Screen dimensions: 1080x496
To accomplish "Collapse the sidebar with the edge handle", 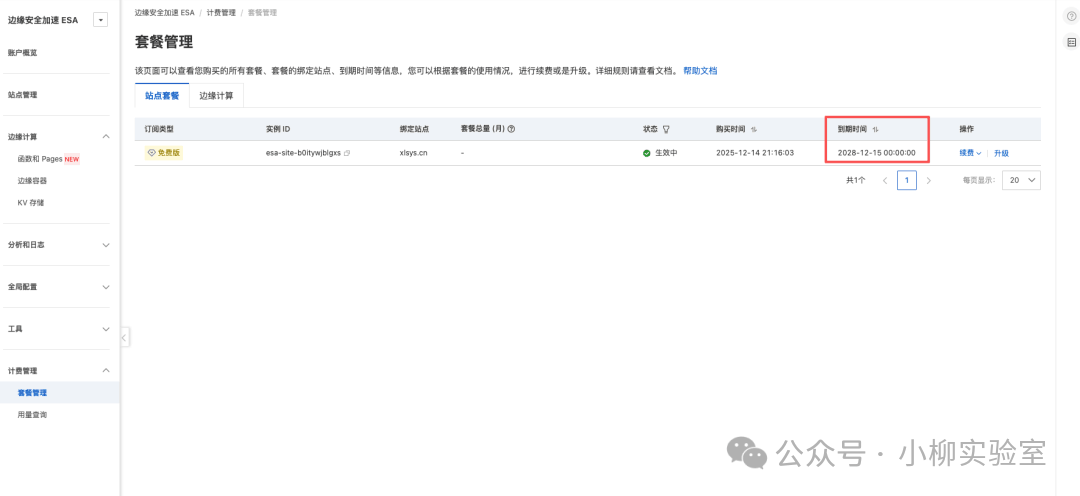I will pyautogui.click(x=124, y=338).
